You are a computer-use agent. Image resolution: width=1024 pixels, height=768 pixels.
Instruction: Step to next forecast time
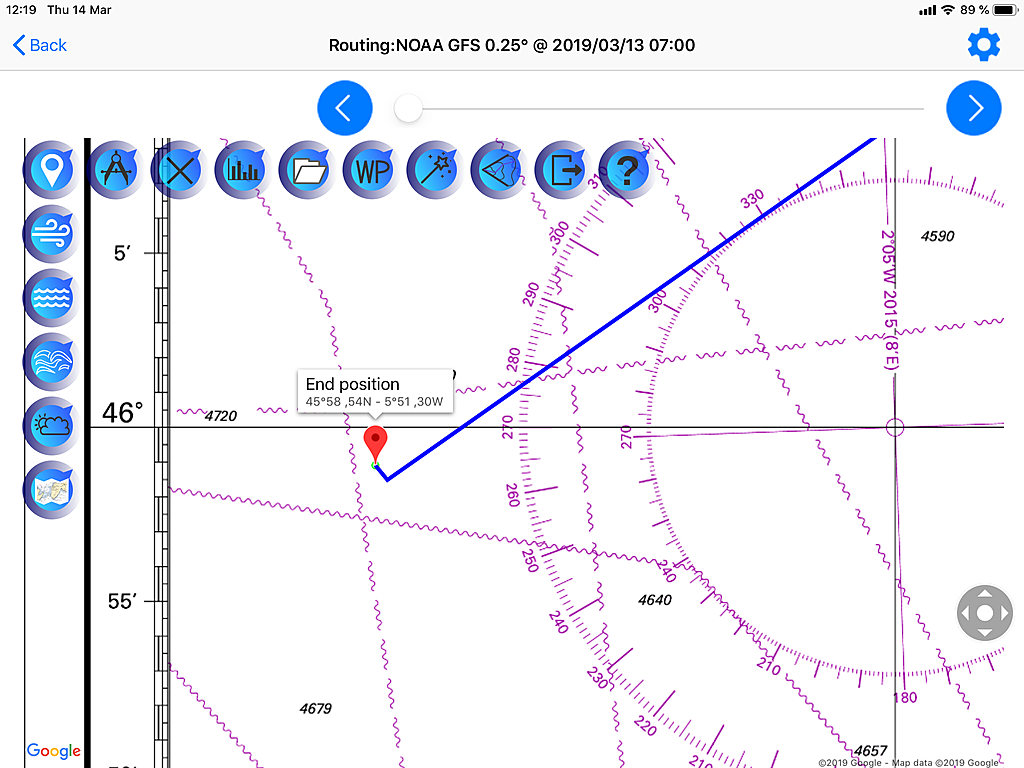pyautogui.click(x=974, y=108)
